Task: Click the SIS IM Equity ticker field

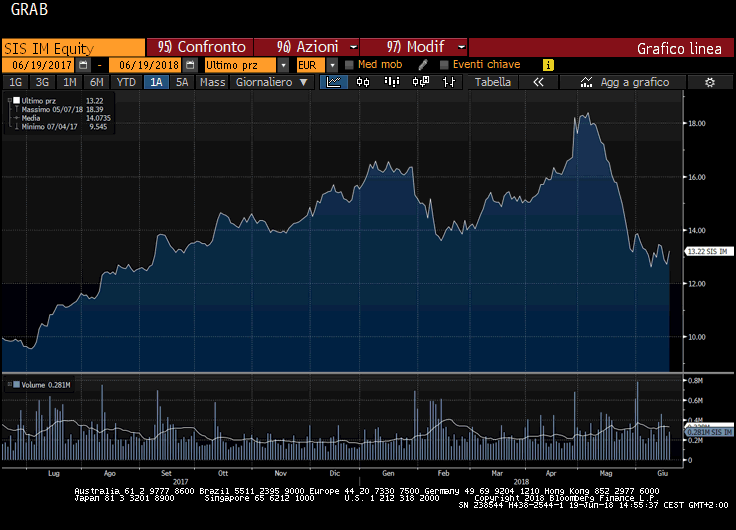Action: [74, 48]
